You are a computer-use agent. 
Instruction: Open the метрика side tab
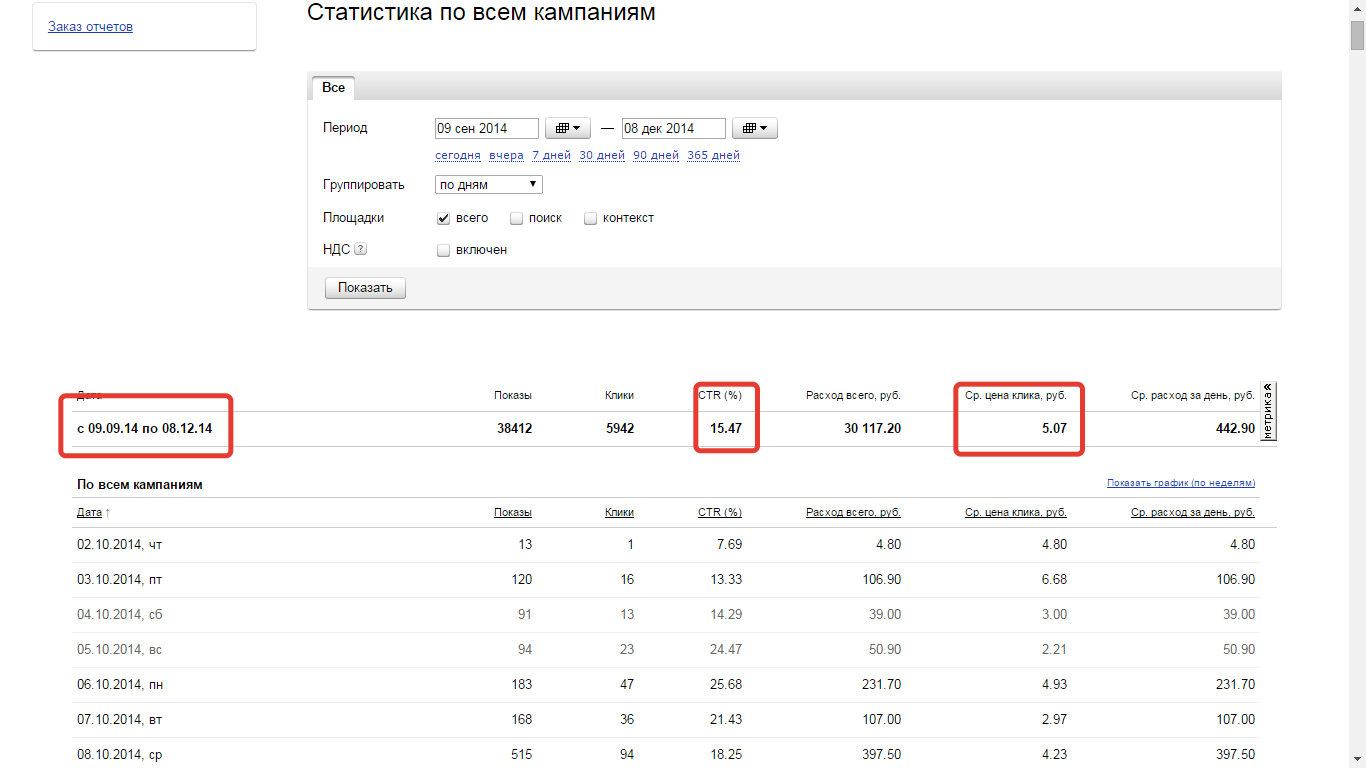coord(1268,411)
